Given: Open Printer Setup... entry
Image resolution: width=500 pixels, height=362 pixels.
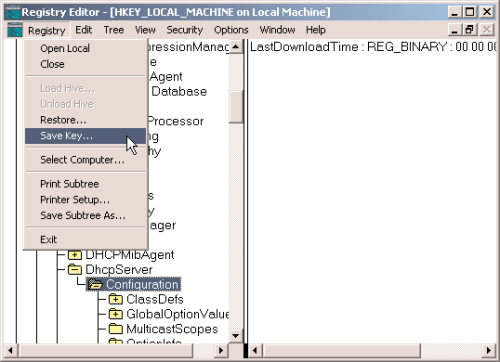Looking at the screenshot, I should [86, 200].
